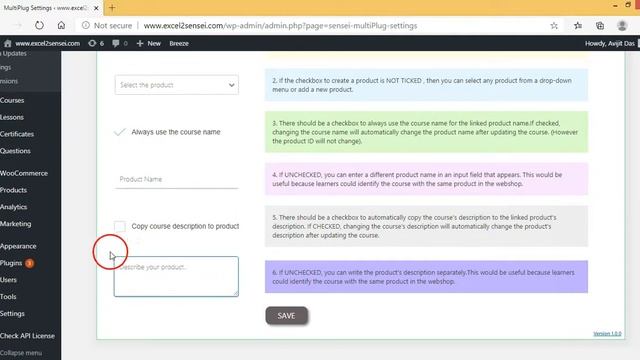Click the pink note starting '4. If UNCHECKED'

click(x=427, y=179)
